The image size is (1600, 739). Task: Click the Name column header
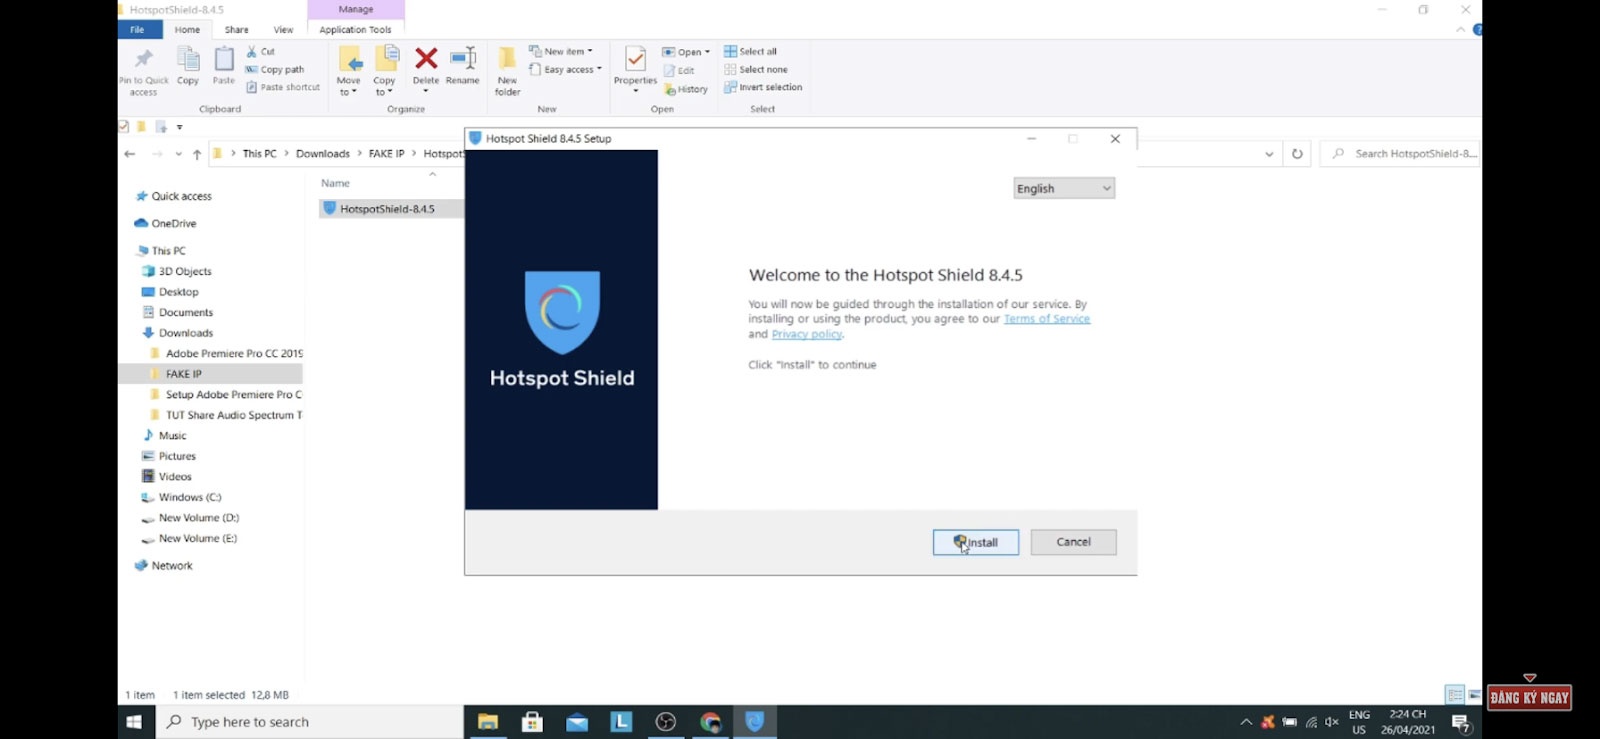click(x=335, y=183)
